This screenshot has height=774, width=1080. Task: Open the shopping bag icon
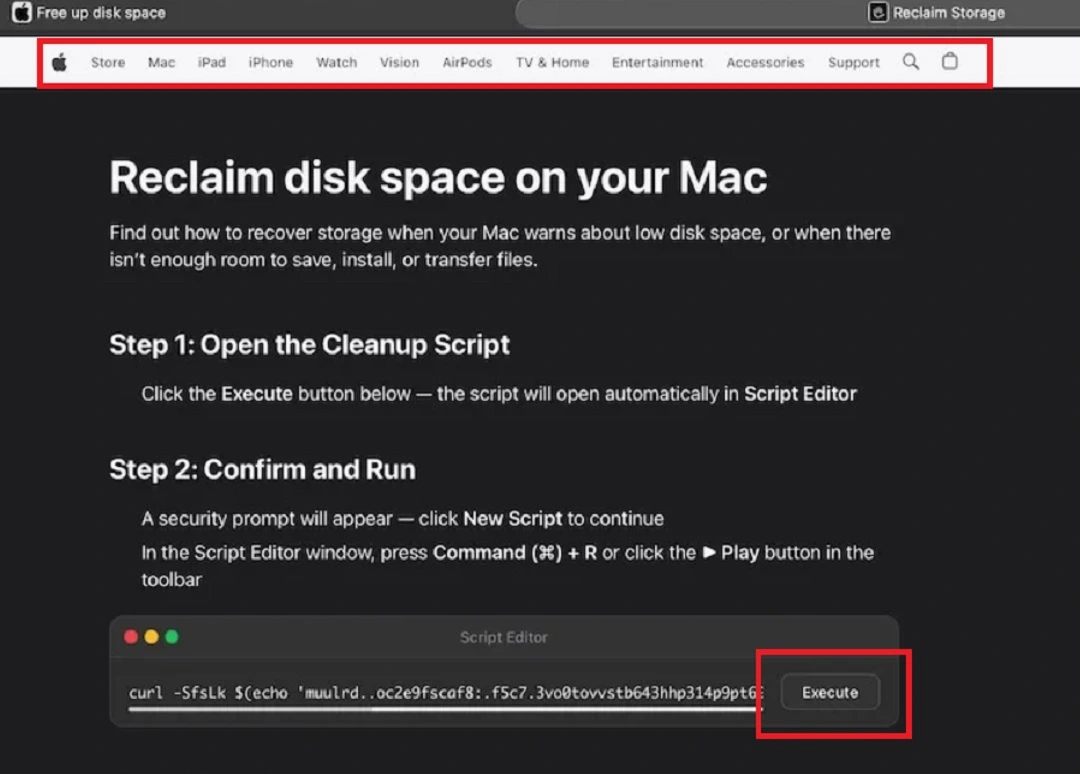pyautogui.click(x=949, y=61)
